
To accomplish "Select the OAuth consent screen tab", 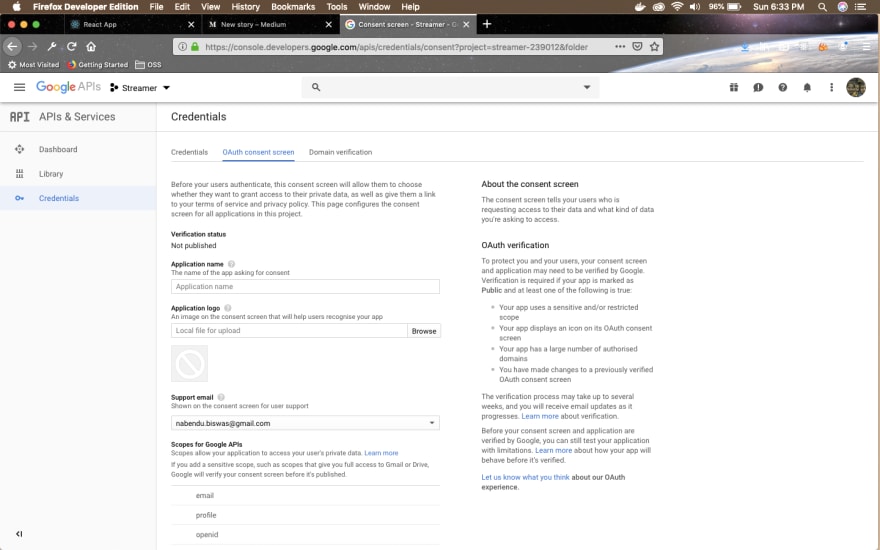I will coord(258,152).
